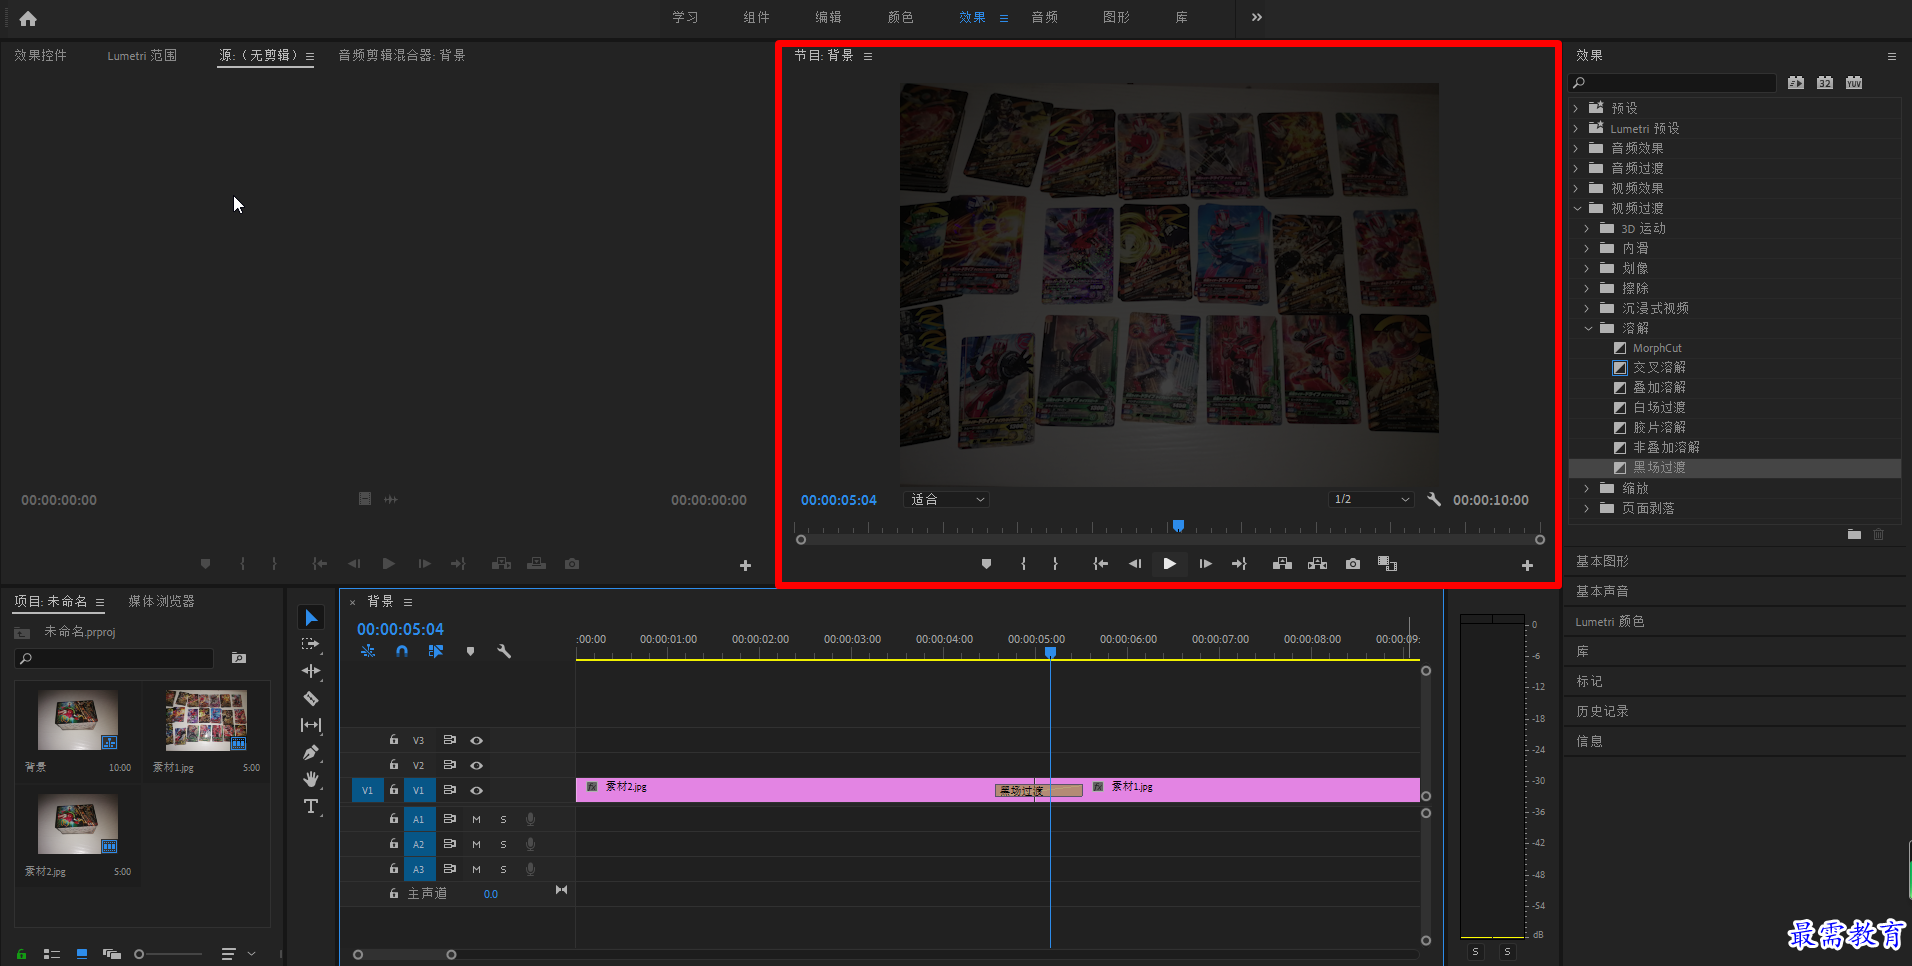Open button editor in program monitor

[1527, 566]
